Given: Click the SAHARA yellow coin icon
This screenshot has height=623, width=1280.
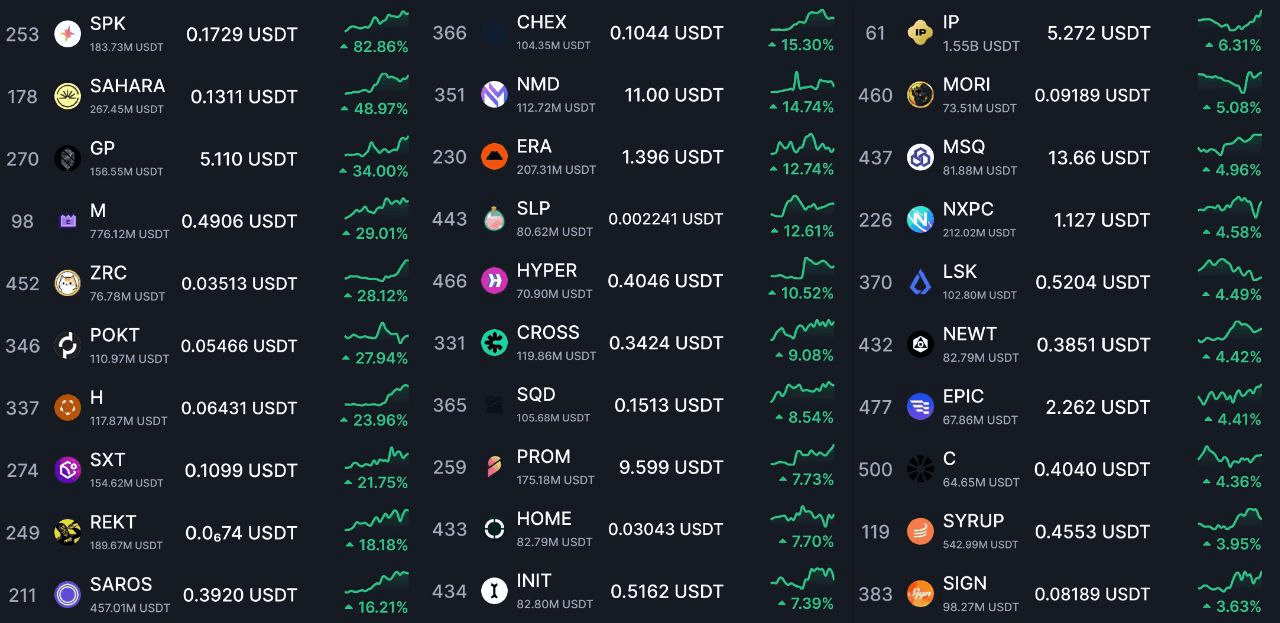Looking at the screenshot, I should (x=68, y=96).
